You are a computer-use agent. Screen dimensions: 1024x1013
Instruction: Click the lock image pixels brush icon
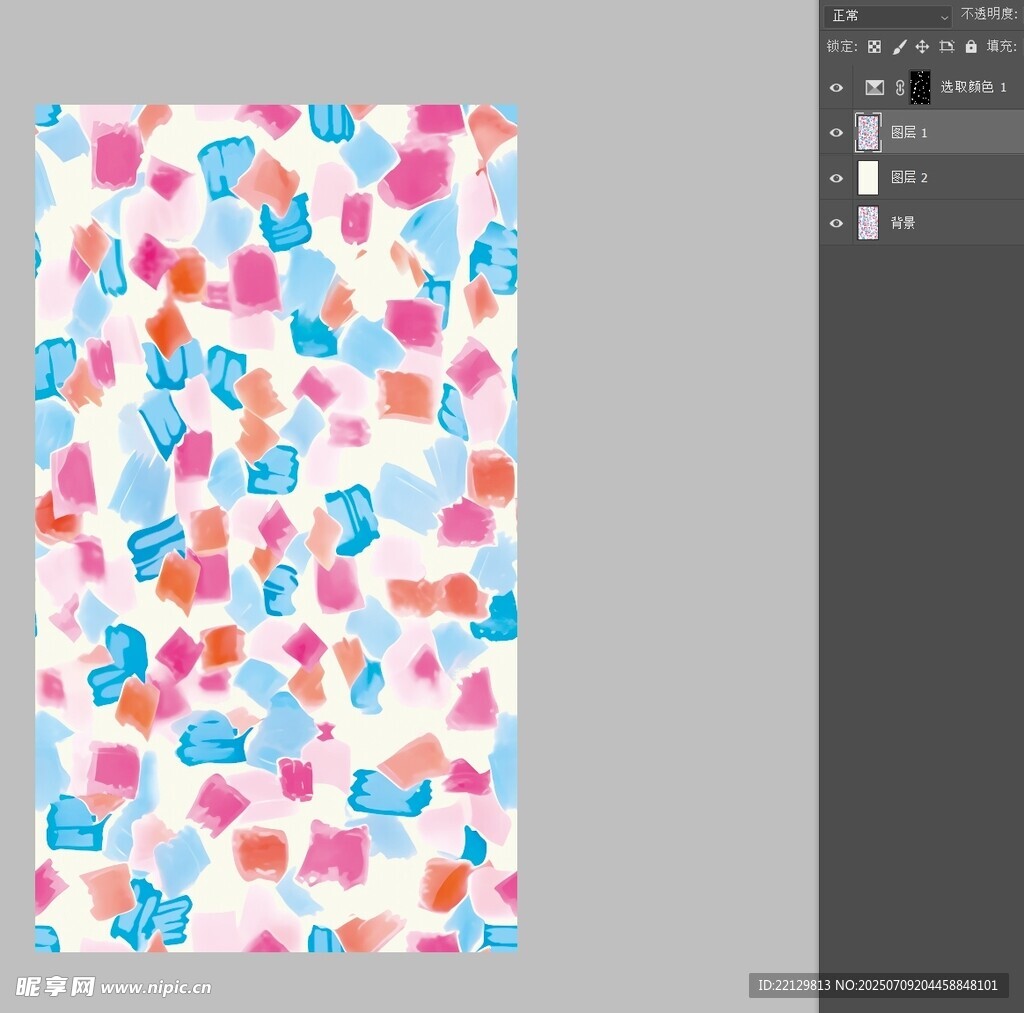(899, 47)
